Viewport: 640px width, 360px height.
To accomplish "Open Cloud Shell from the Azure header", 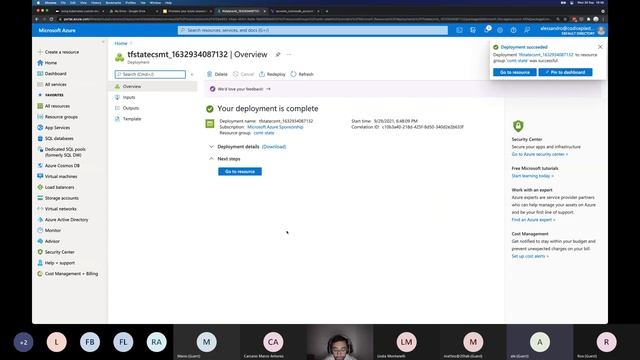I will tap(459, 30).
